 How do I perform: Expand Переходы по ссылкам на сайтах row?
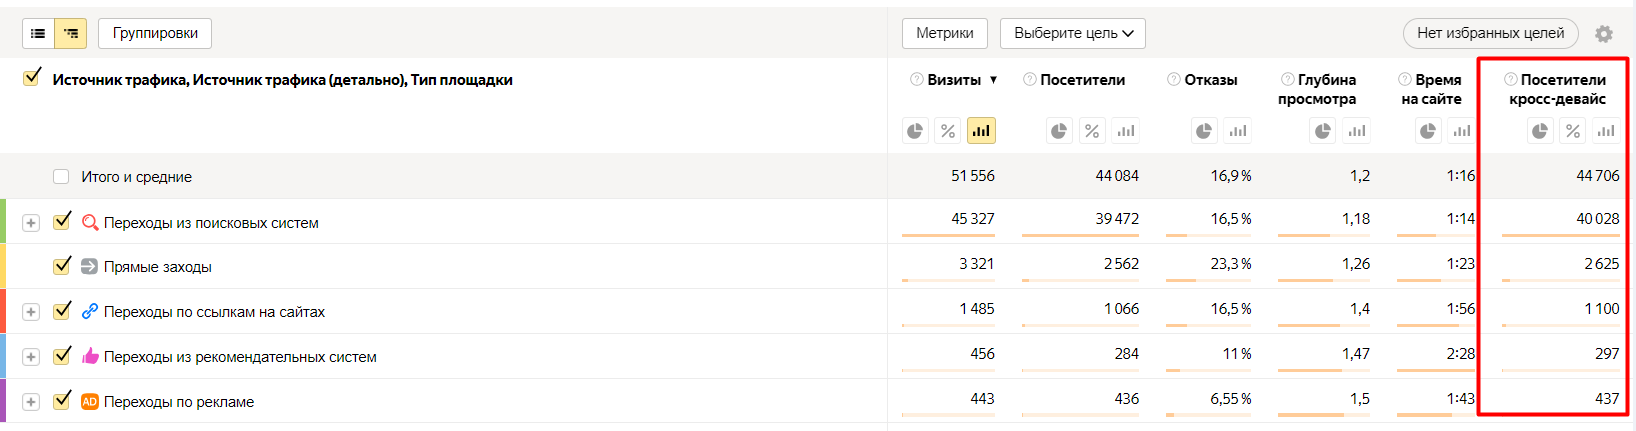tap(31, 312)
